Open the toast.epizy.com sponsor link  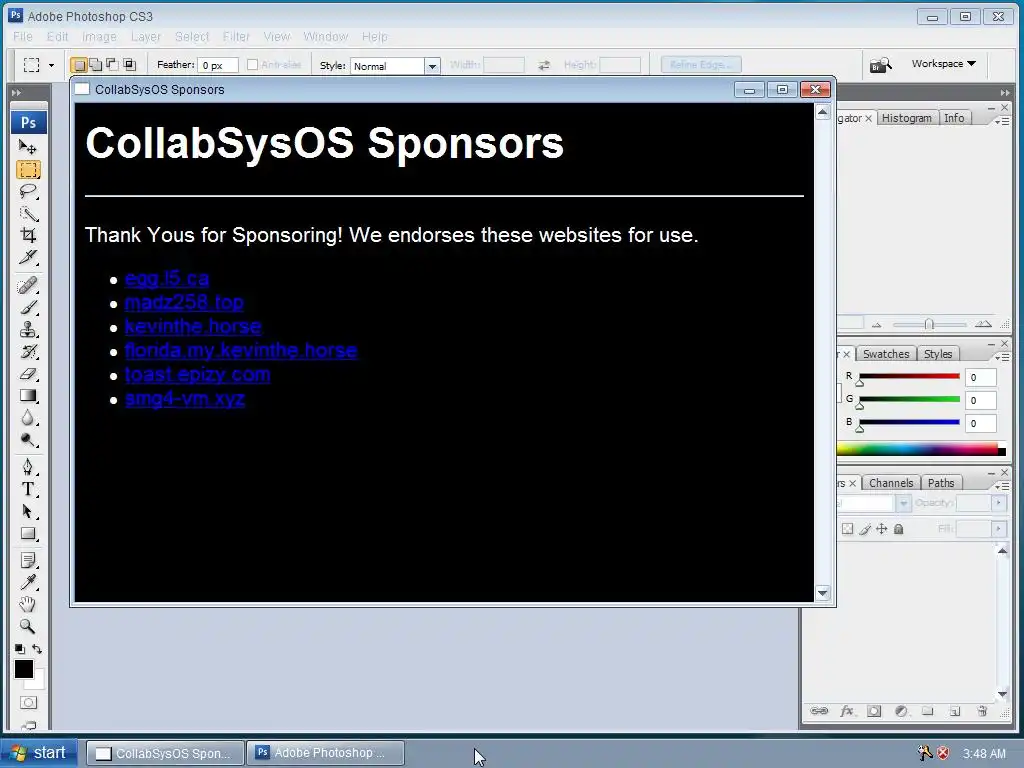pyautogui.click(x=197, y=375)
